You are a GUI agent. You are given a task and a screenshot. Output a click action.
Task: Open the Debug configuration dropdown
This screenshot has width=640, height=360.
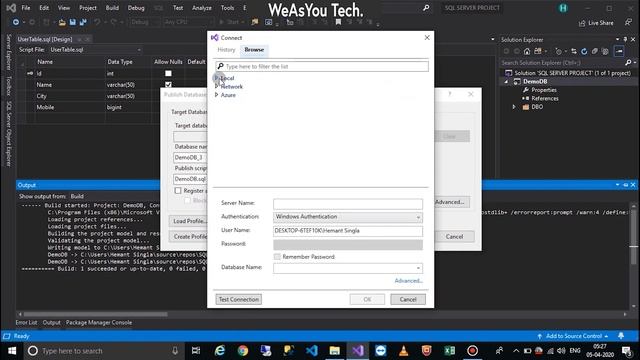[144, 22]
